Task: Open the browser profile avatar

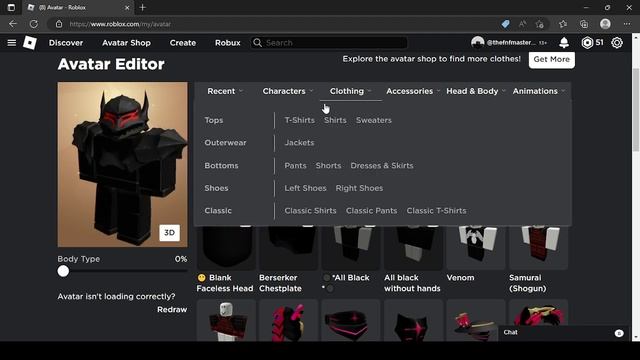Action: pos(605,24)
